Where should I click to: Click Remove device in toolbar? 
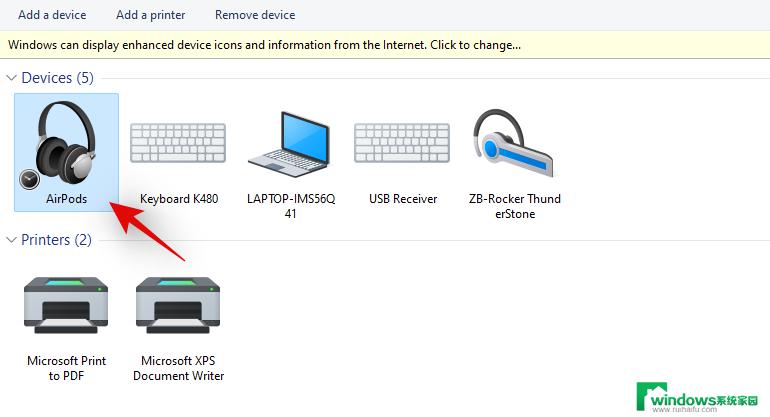pyautogui.click(x=255, y=15)
